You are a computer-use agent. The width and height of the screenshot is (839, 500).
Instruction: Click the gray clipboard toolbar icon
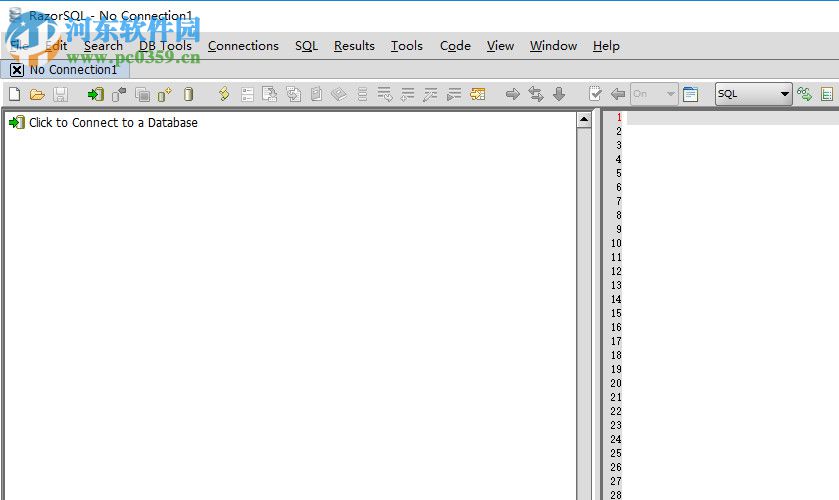click(316, 94)
